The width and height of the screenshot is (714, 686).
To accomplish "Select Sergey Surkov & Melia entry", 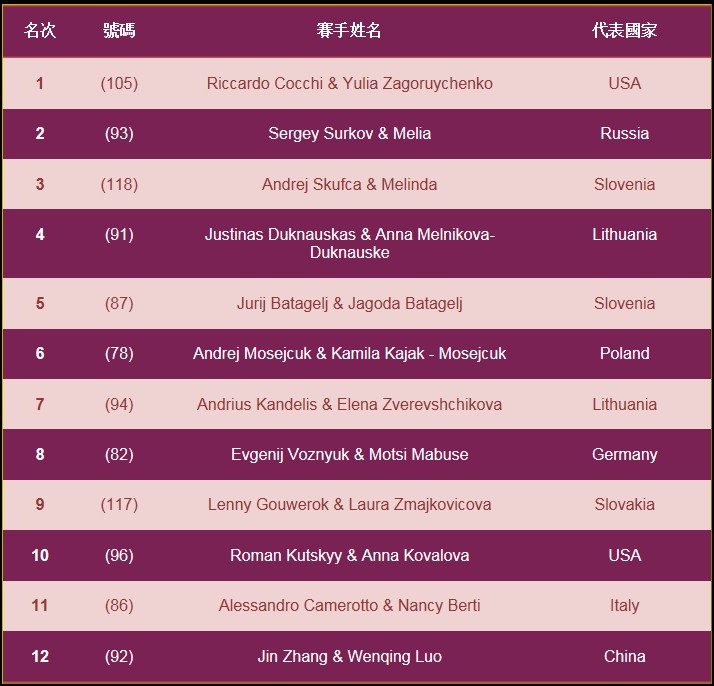I will [349, 133].
